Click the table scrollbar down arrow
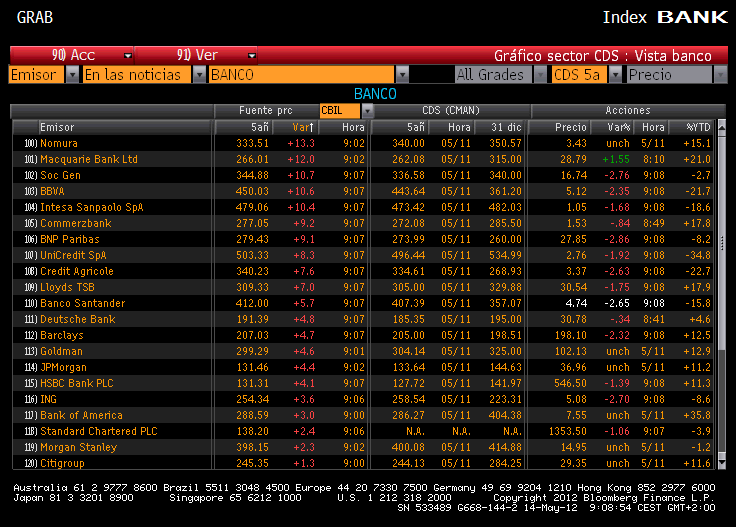The image size is (736, 527). coord(721,463)
